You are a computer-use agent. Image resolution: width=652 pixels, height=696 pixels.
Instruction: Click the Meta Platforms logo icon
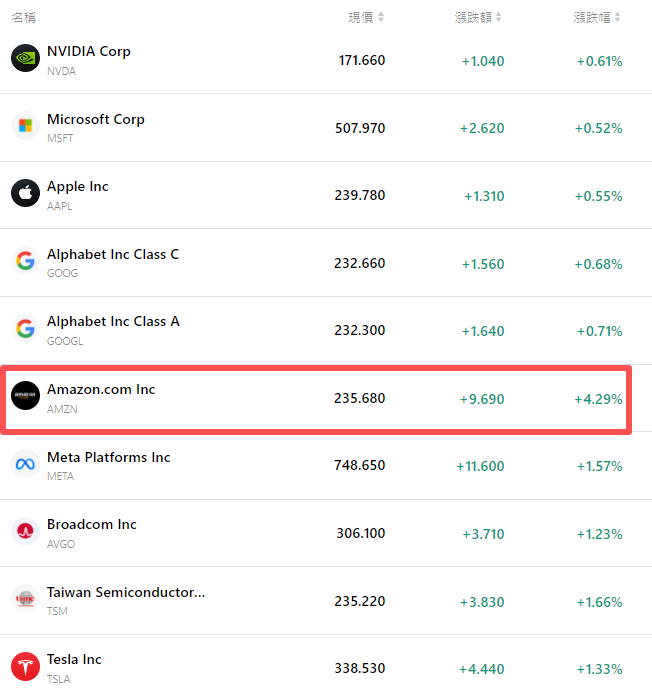(x=25, y=464)
